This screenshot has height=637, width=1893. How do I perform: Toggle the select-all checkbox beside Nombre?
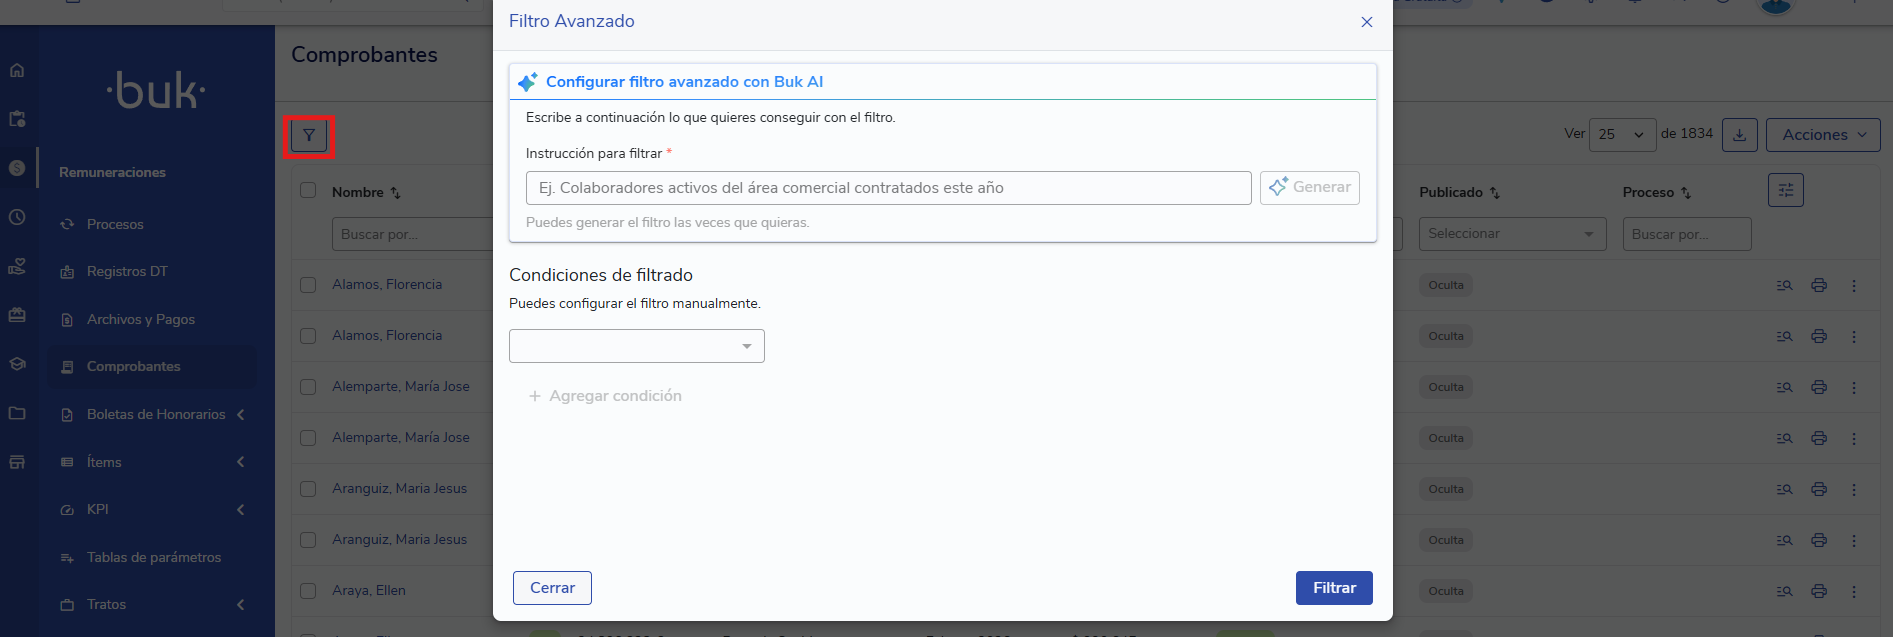pos(308,191)
